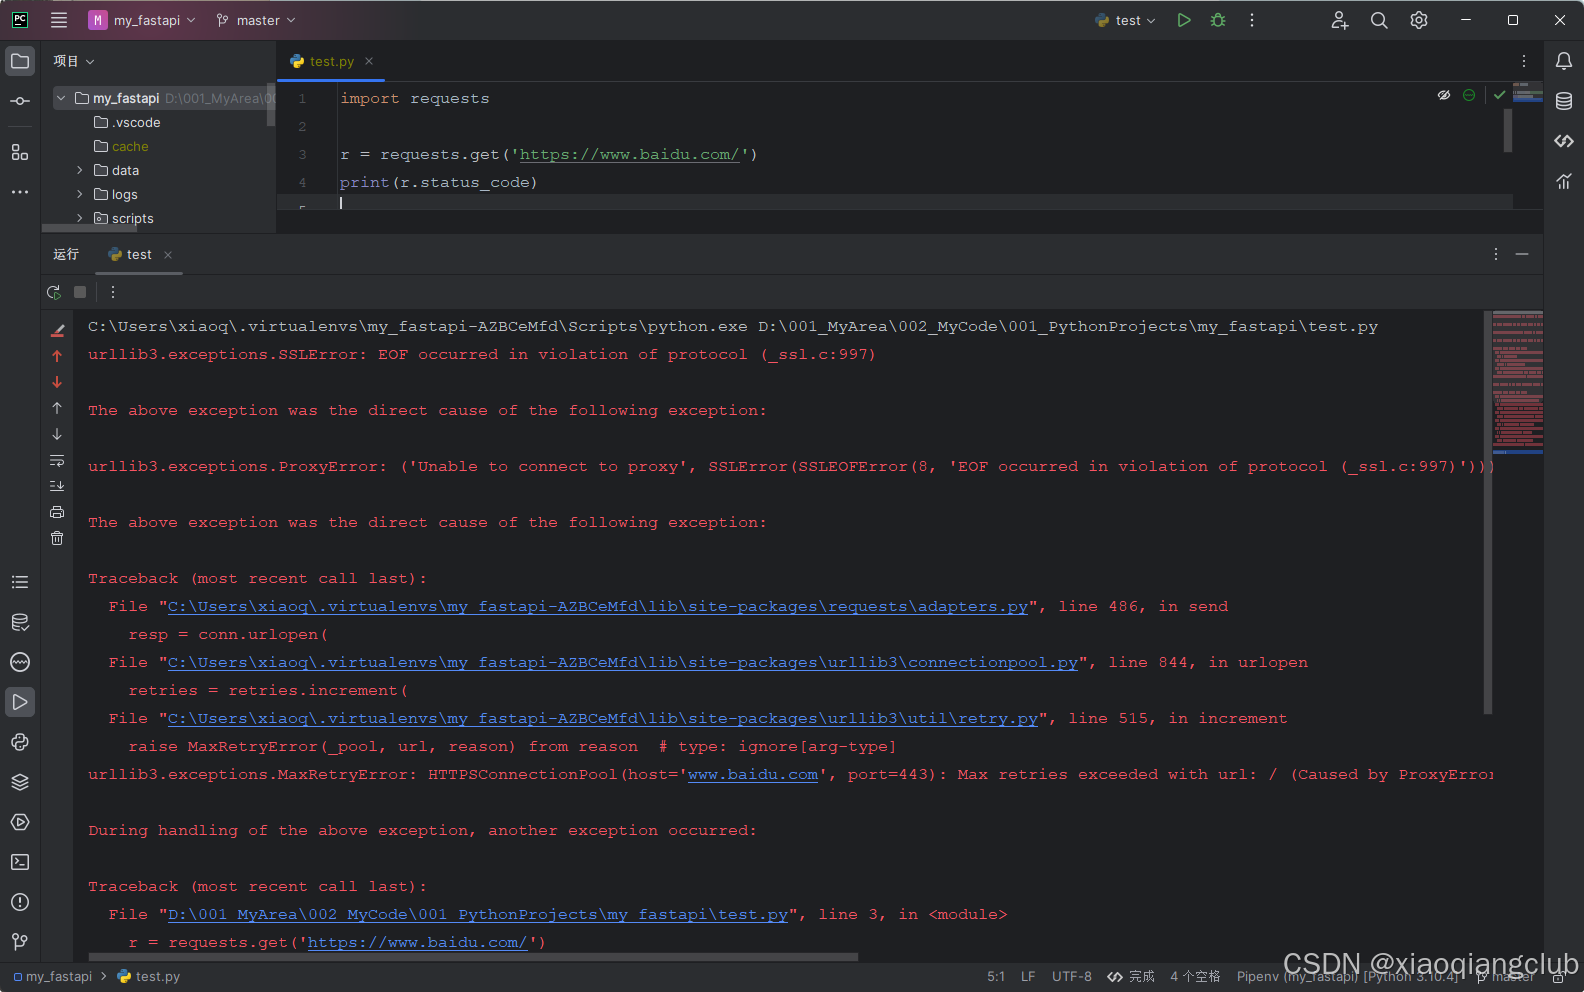Open Git version control tool window
Viewport: 1584px width, 992px height.
coord(20,942)
